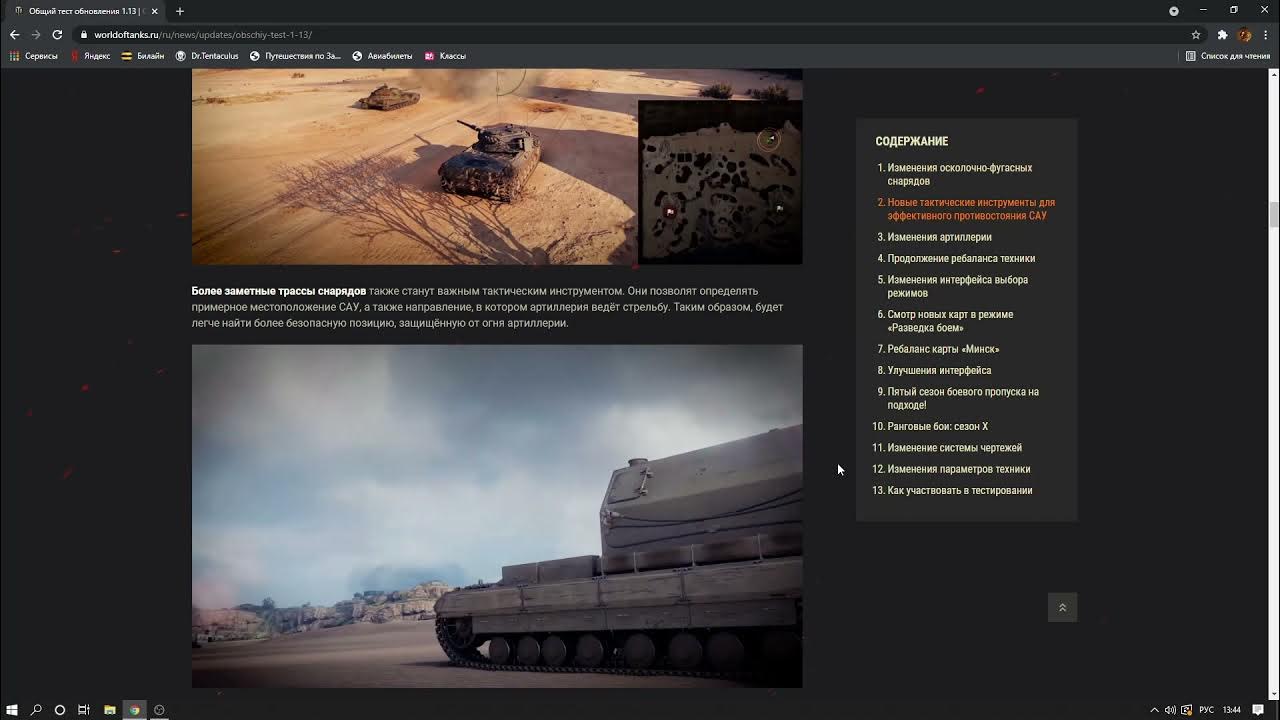The image size is (1280, 720).
Task: Go to Ребаланс карты «Минск» section
Action: click(943, 349)
